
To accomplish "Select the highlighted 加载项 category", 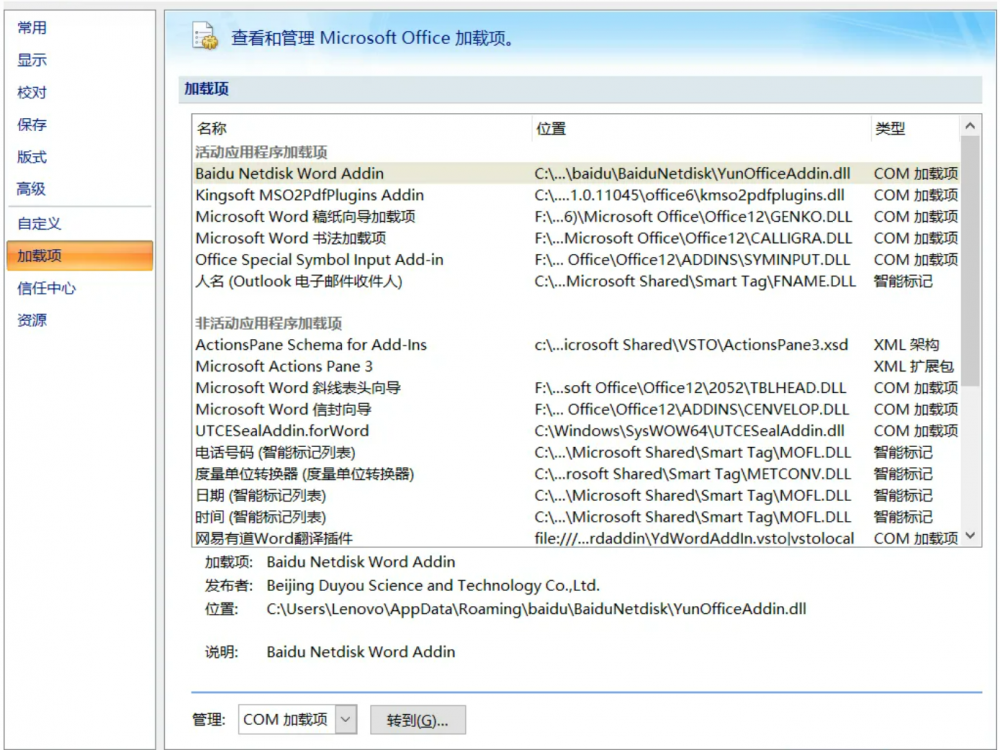I will point(80,256).
